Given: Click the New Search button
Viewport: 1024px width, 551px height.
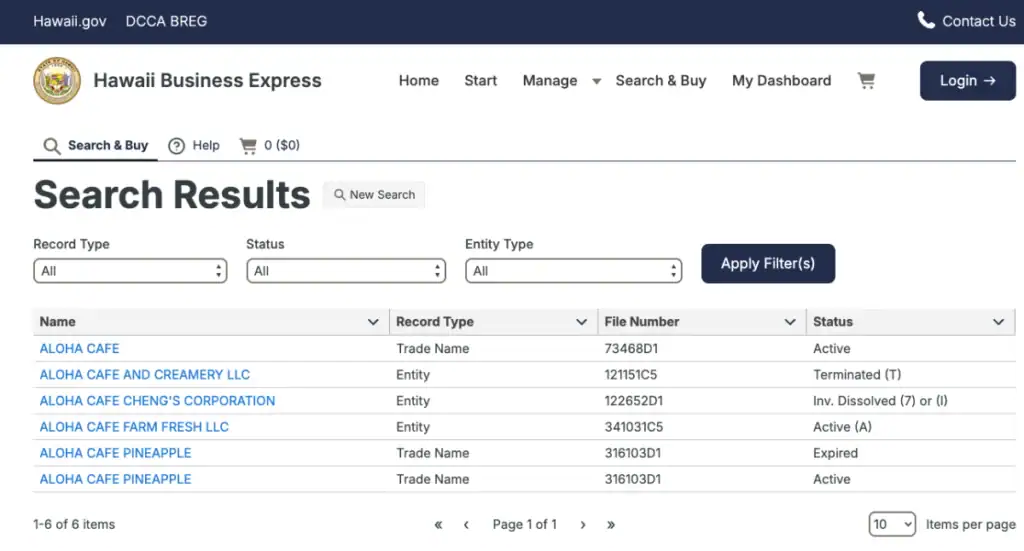Looking at the screenshot, I should click(374, 195).
